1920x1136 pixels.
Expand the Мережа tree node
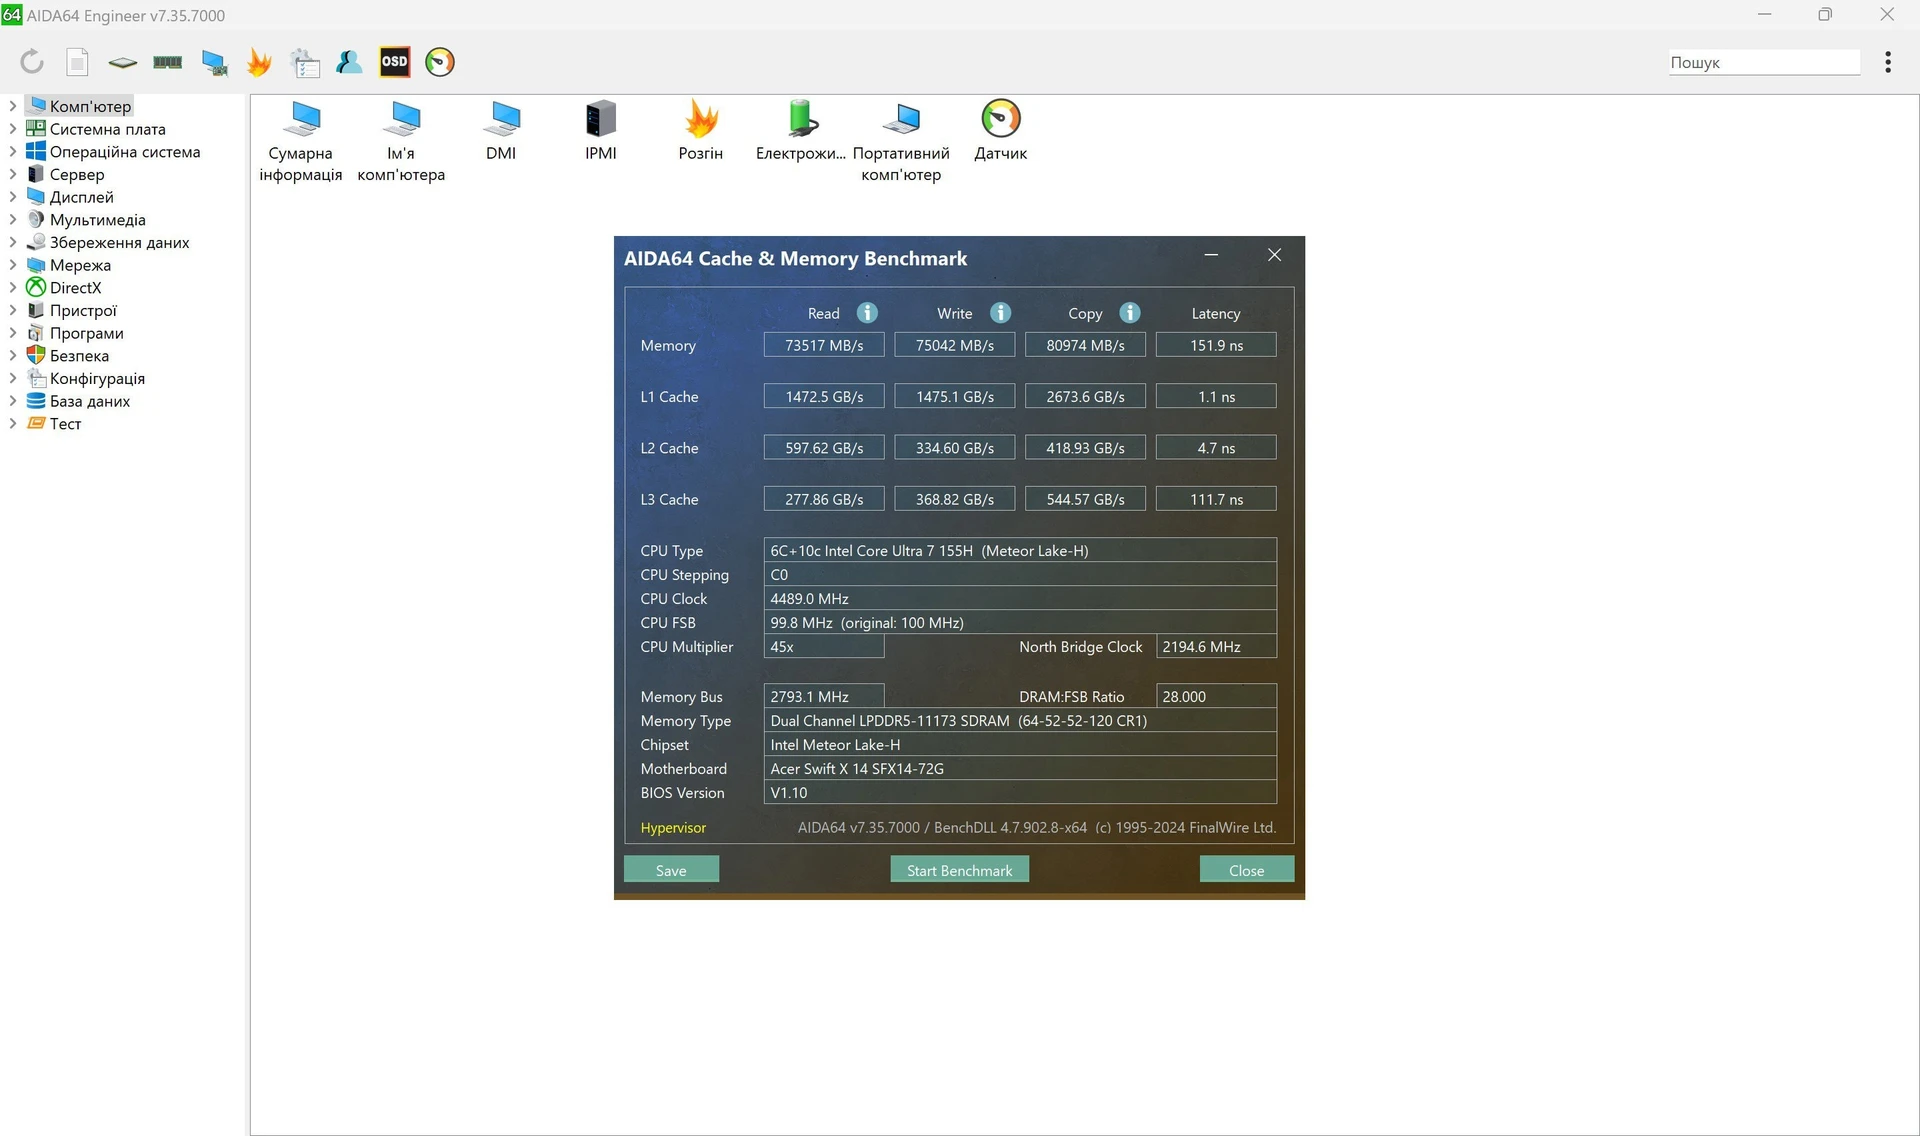[12, 265]
